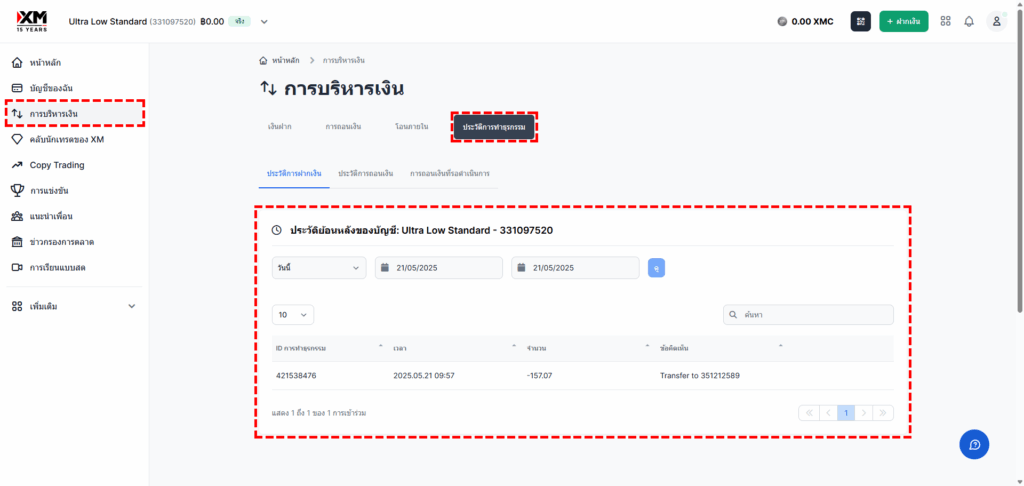Select ประวัติการฝากเงิน sub-tab
Image resolution: width=1024 pixels, height=486 pixels.
click(x=294, y=174)
